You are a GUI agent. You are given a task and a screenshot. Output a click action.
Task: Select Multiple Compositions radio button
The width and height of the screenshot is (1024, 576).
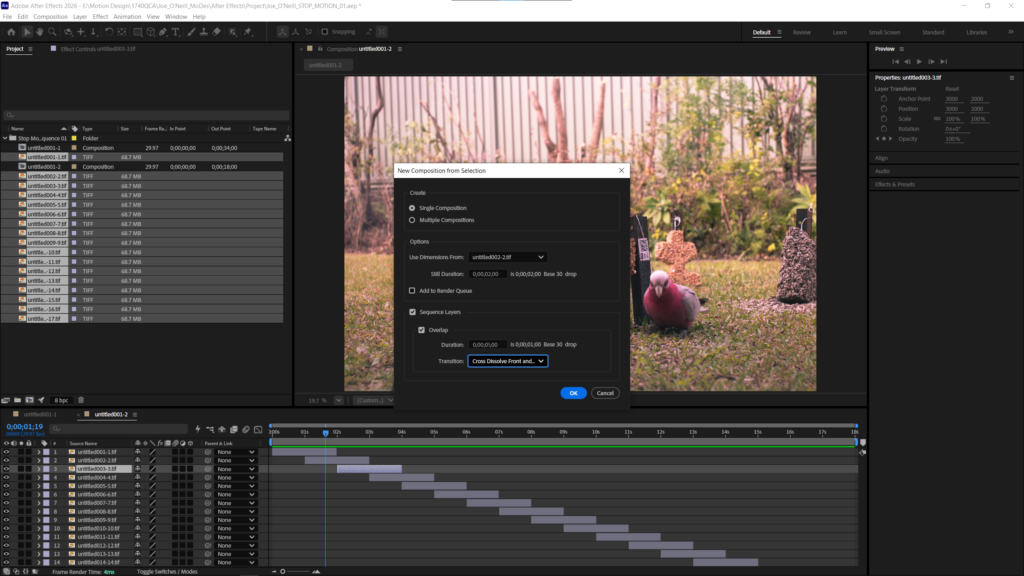click(x=412, y=220)
